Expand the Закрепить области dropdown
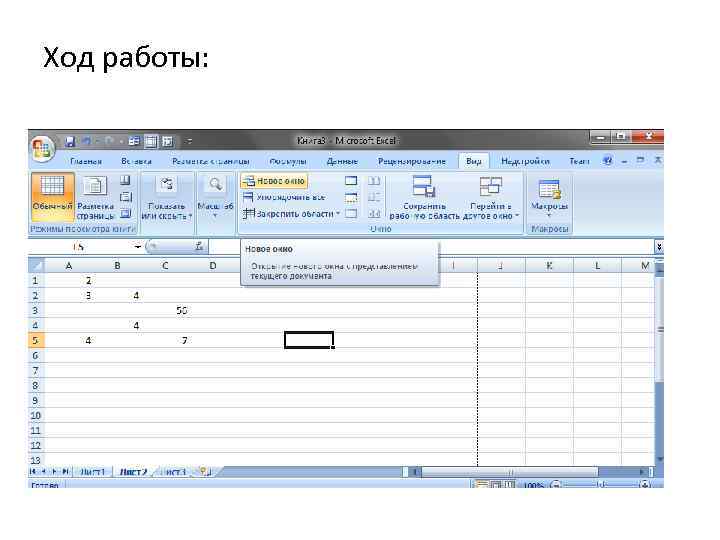 291,214
